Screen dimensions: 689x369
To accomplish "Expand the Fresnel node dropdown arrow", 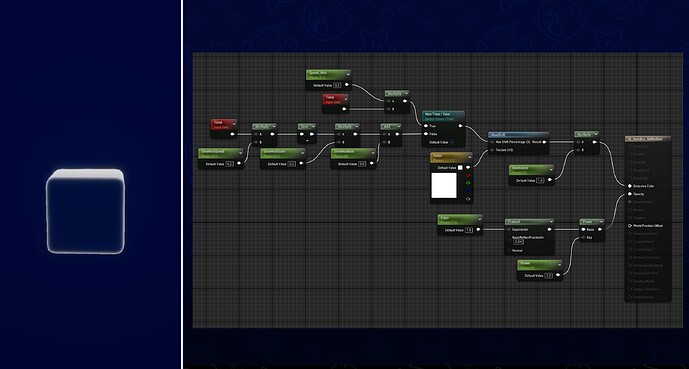I will click(551, 222).
